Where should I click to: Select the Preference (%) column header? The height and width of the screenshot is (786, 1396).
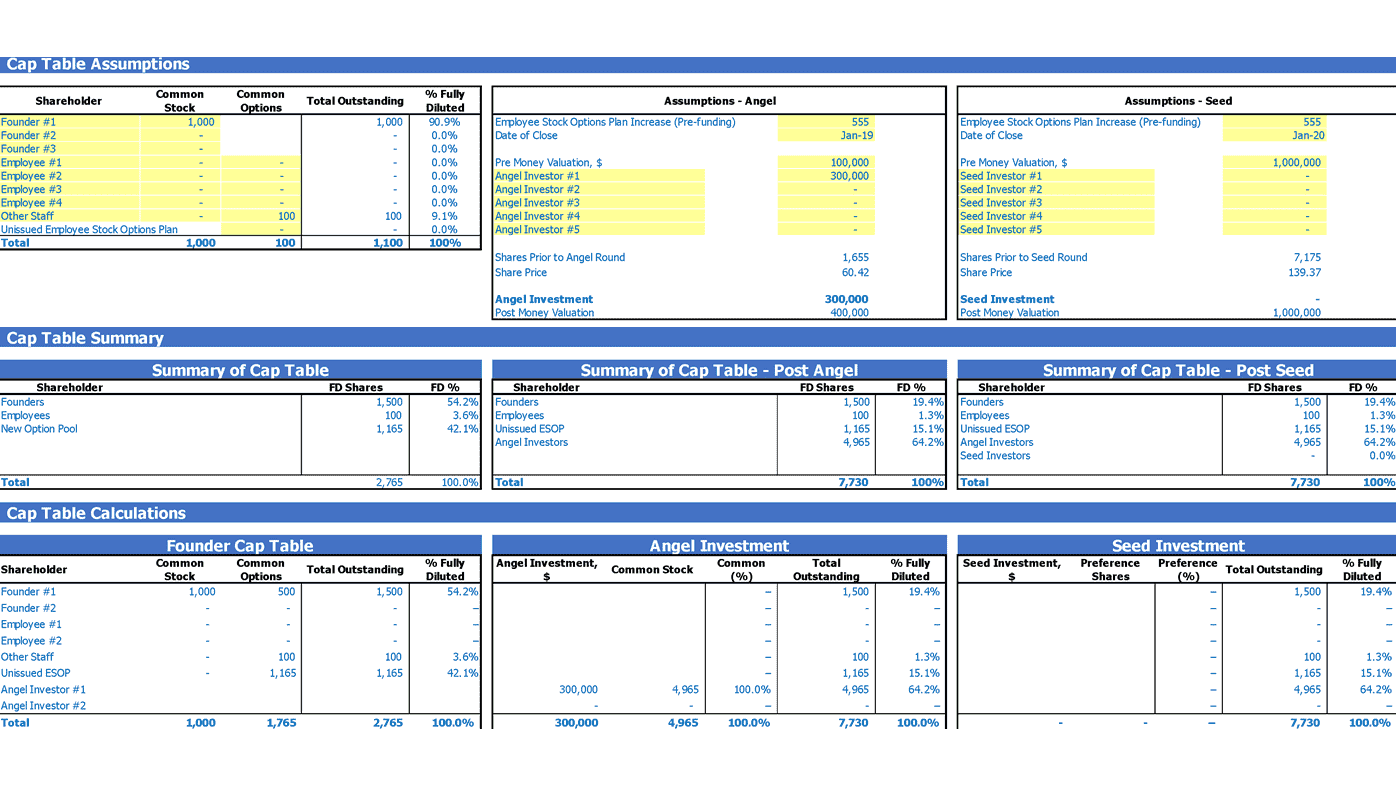tap(1187, 570)
